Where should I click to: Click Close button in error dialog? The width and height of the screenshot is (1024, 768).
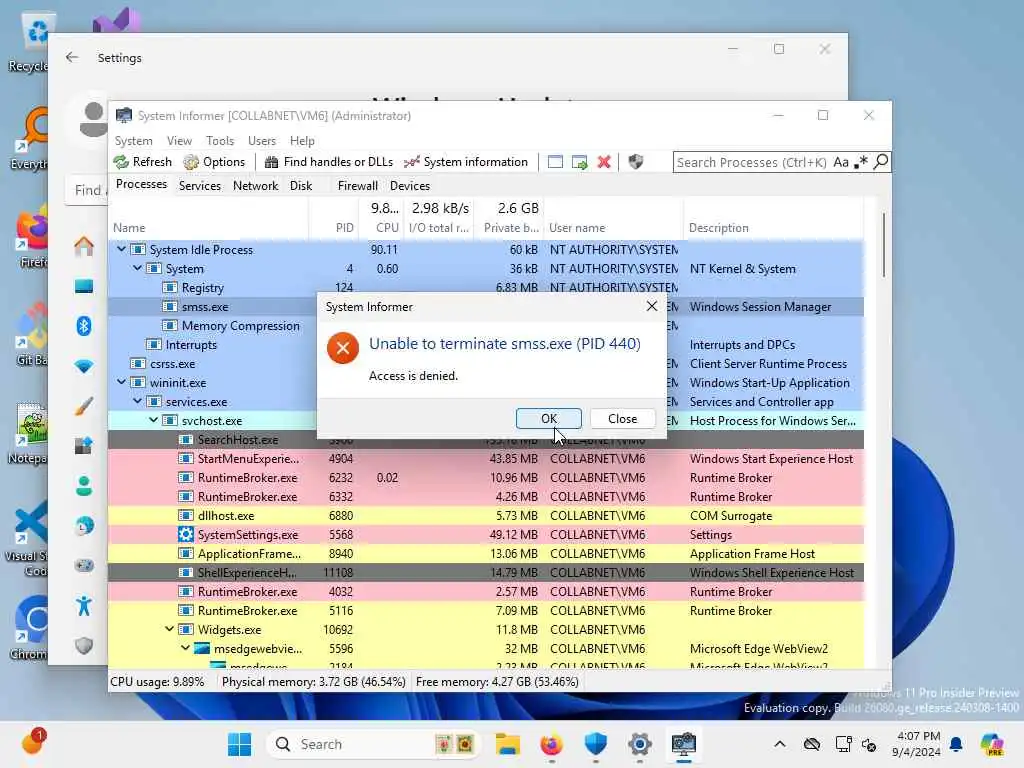(x=622, y=419)
